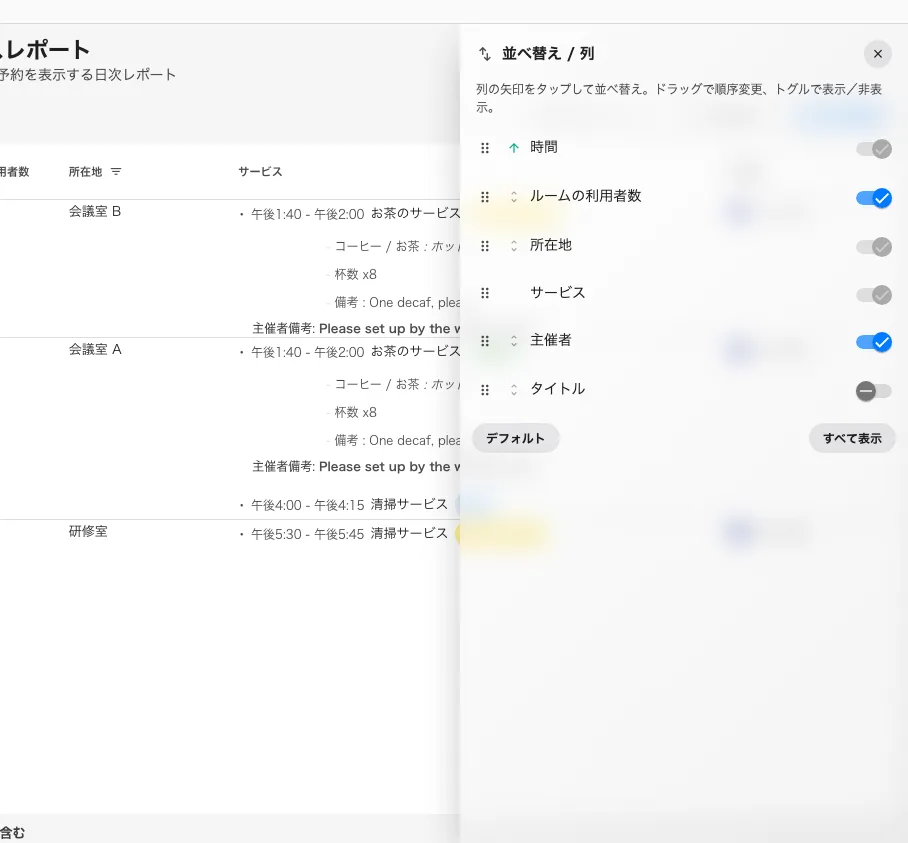Click the sort arrows for 所在地 in panel

coord(514,246)
